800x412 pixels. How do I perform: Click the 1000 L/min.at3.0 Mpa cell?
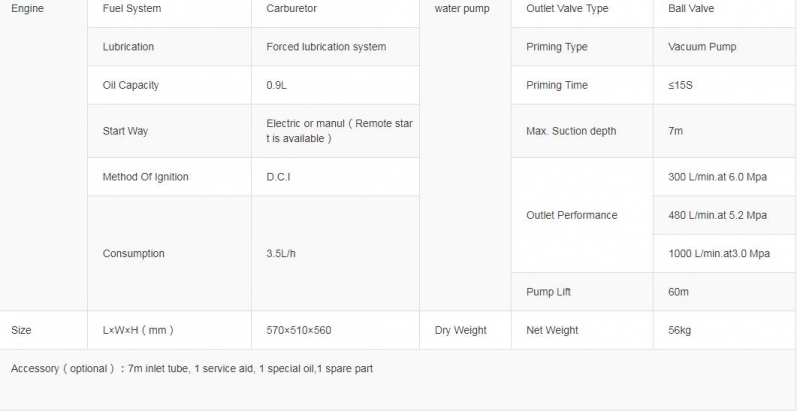[724, 253]
